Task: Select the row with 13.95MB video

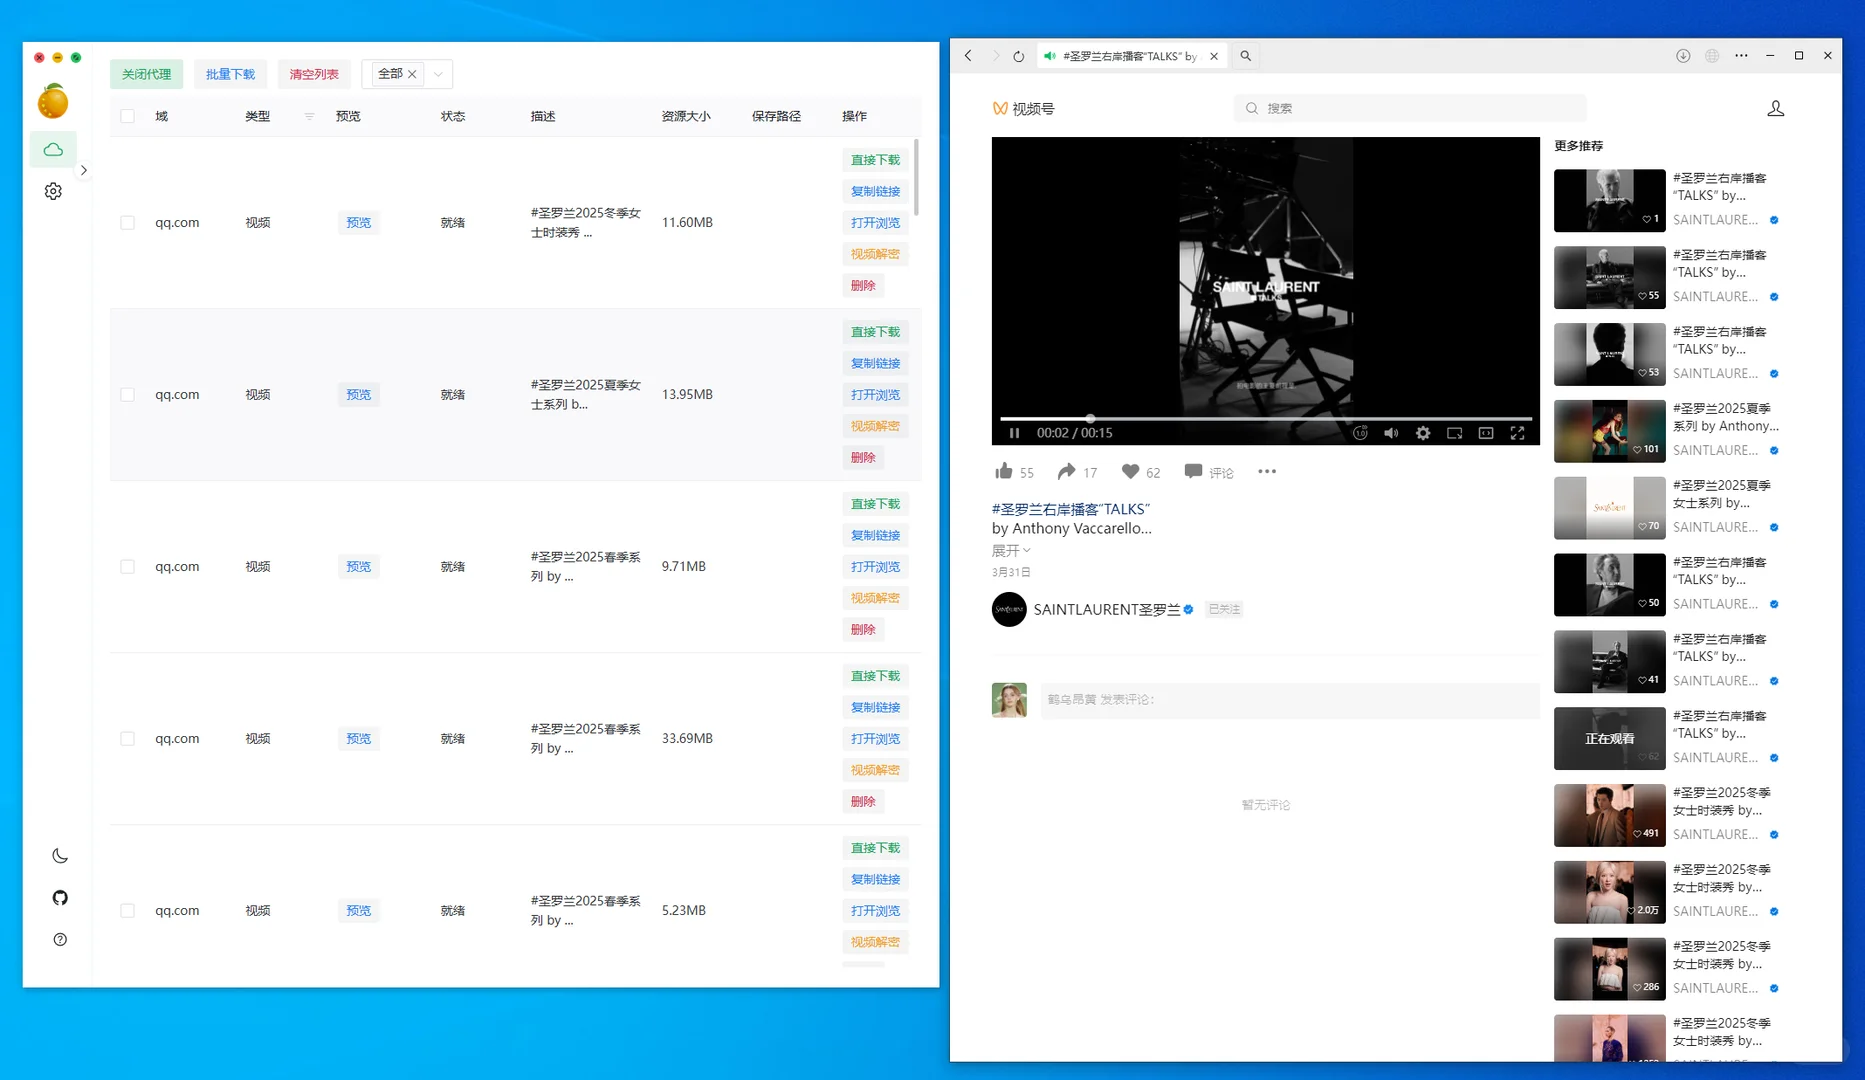Action: click(x=127, y=394)
